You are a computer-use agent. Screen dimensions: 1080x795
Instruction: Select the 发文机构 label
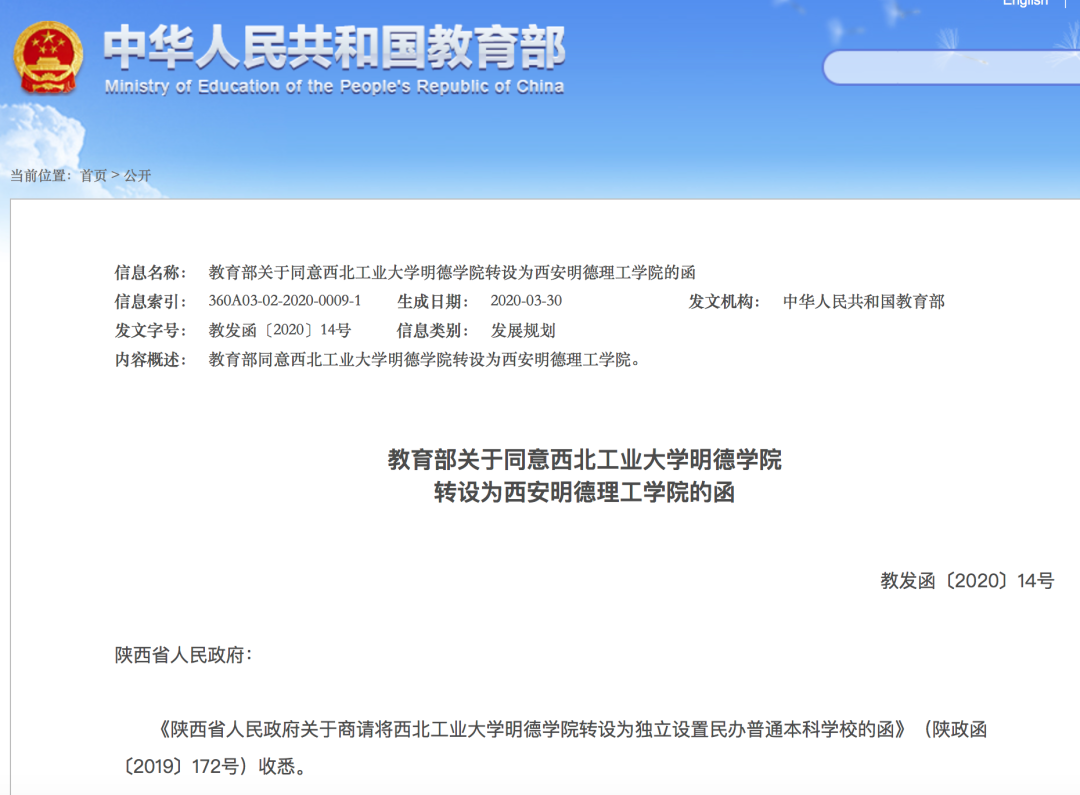click(724, 302)
